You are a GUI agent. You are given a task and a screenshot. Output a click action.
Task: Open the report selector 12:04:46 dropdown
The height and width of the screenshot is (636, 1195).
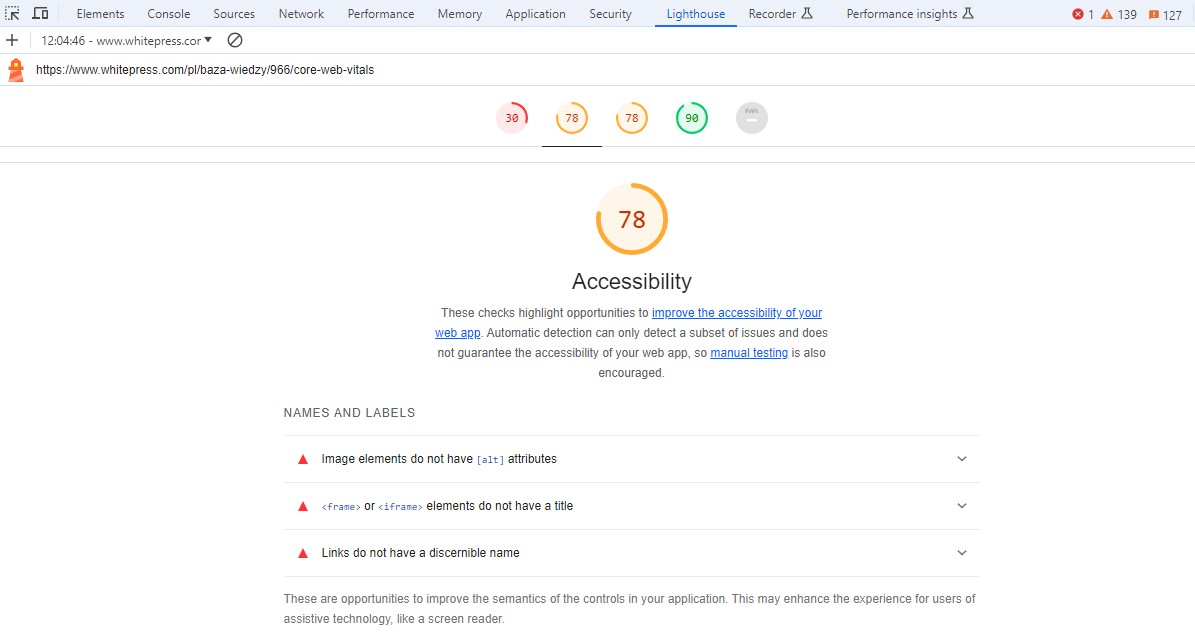[x=127, y=40]
